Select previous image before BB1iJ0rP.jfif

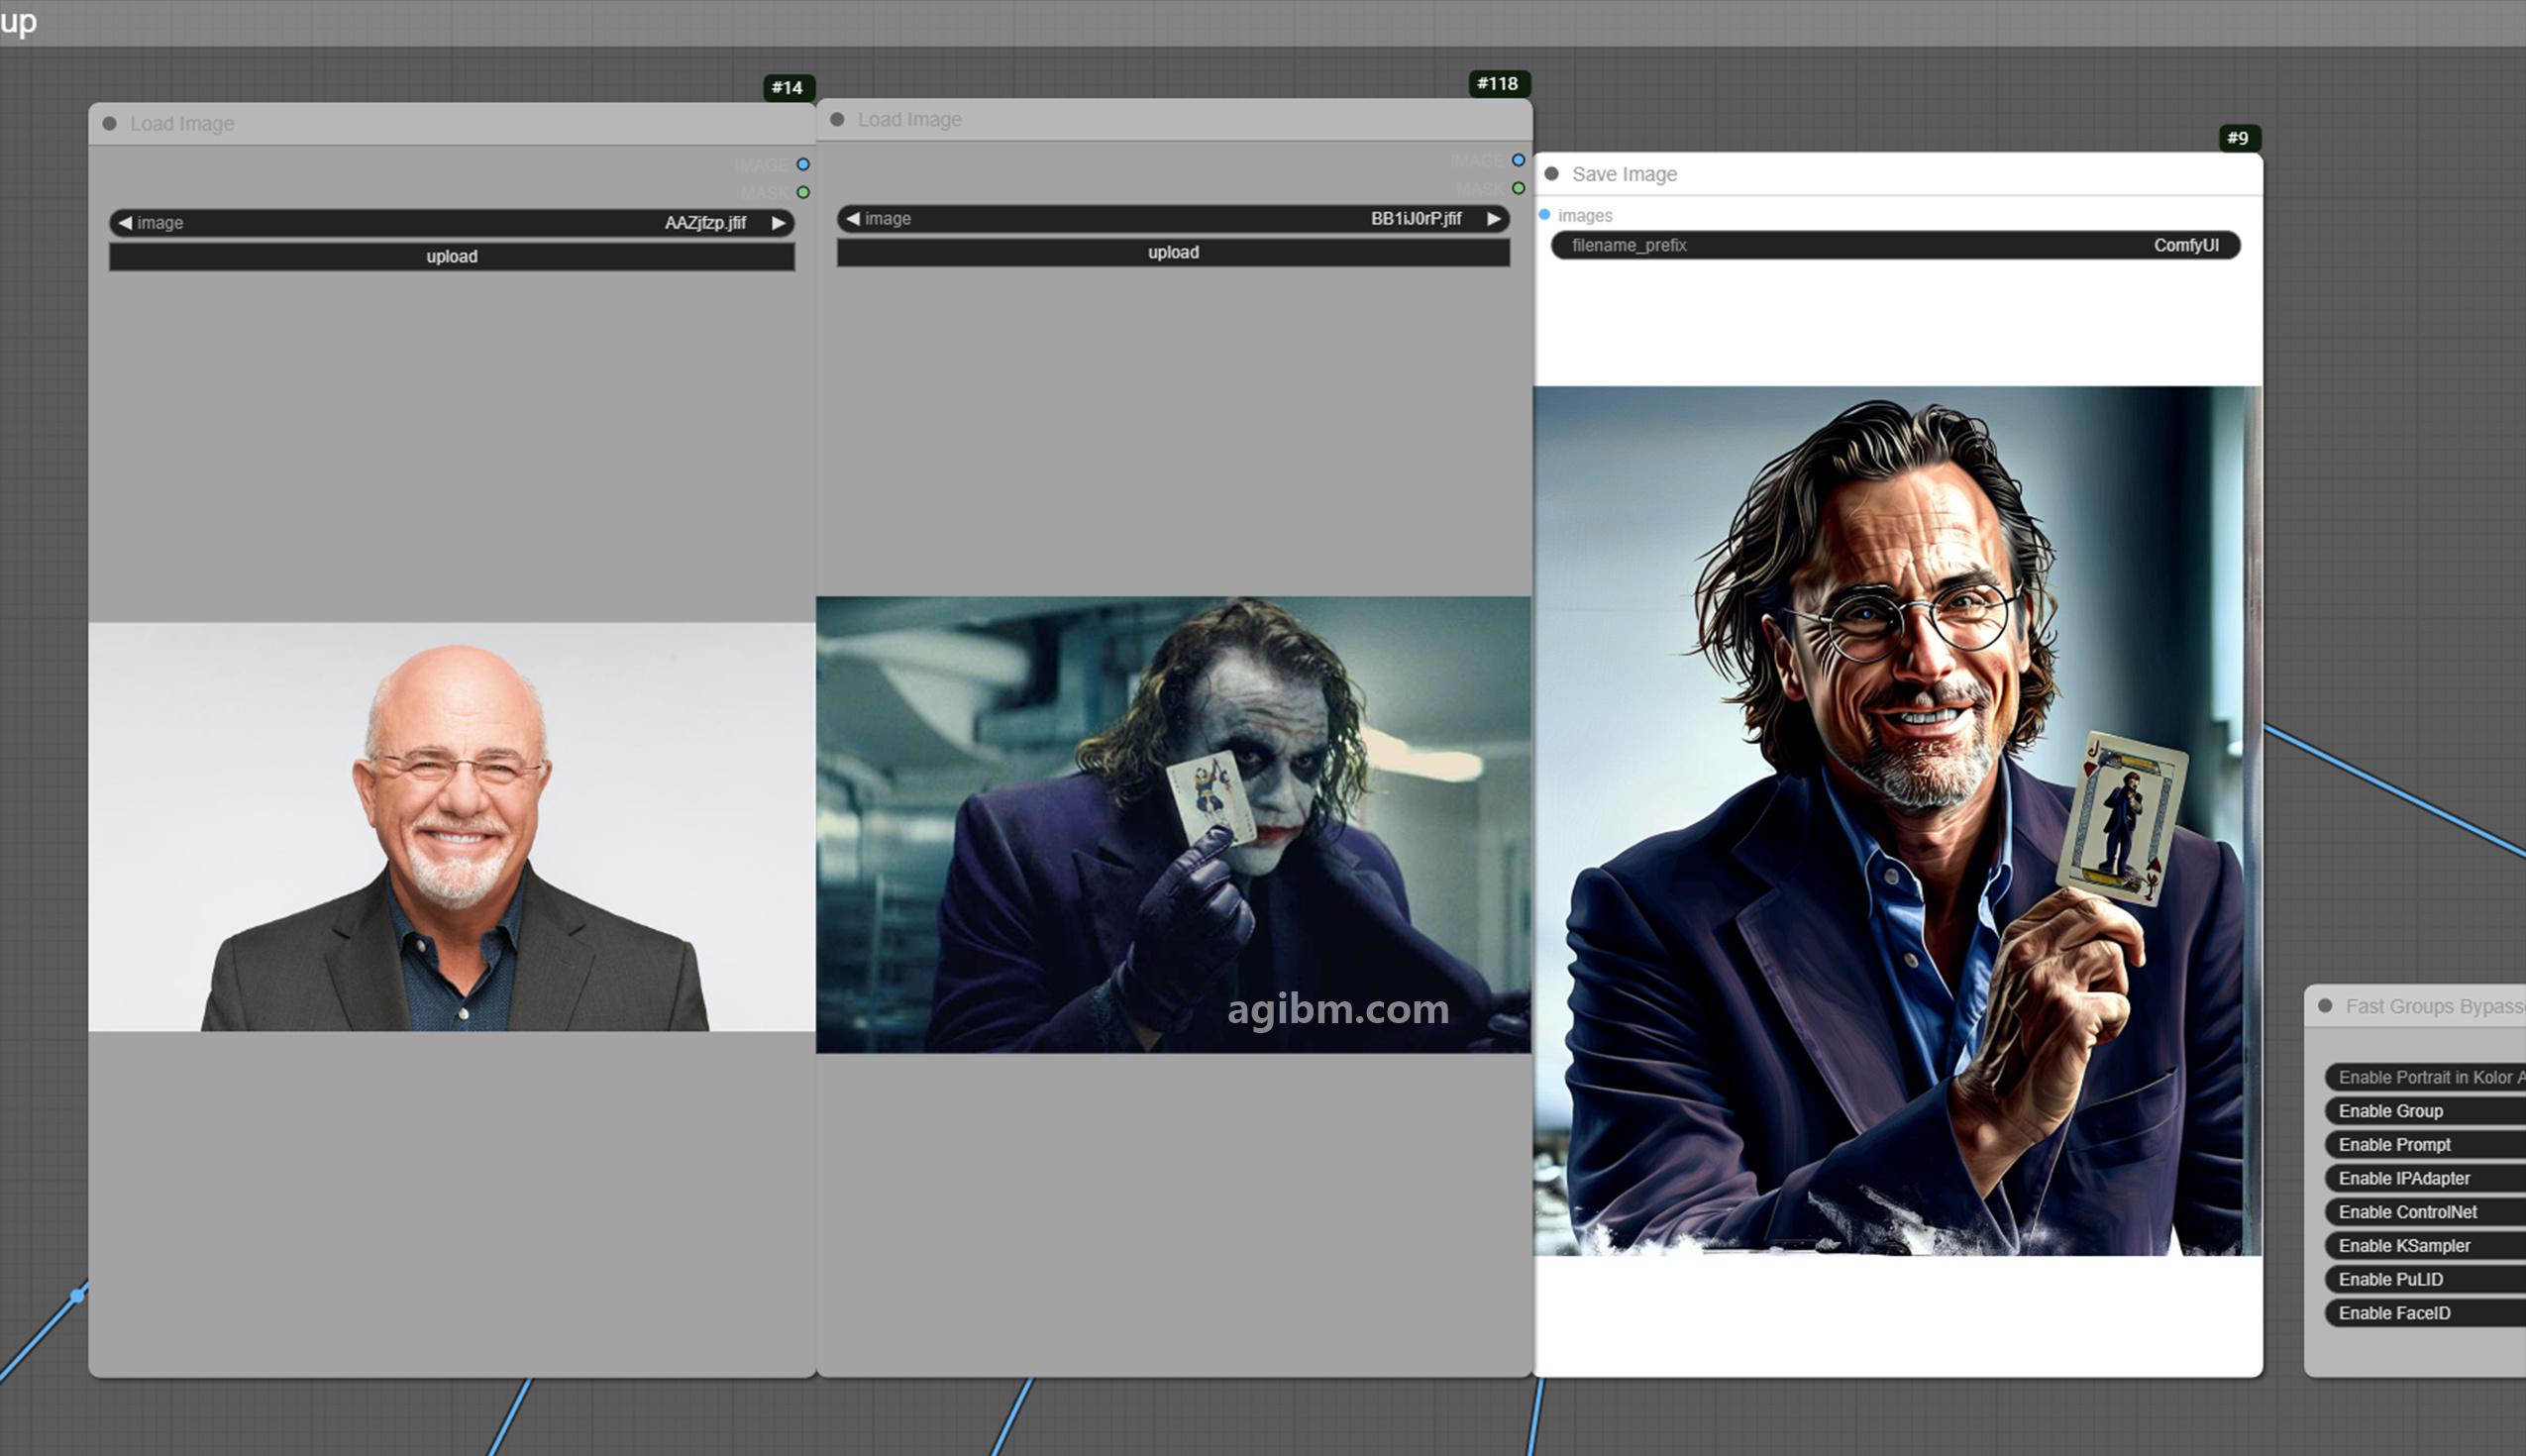pos(853,219)
